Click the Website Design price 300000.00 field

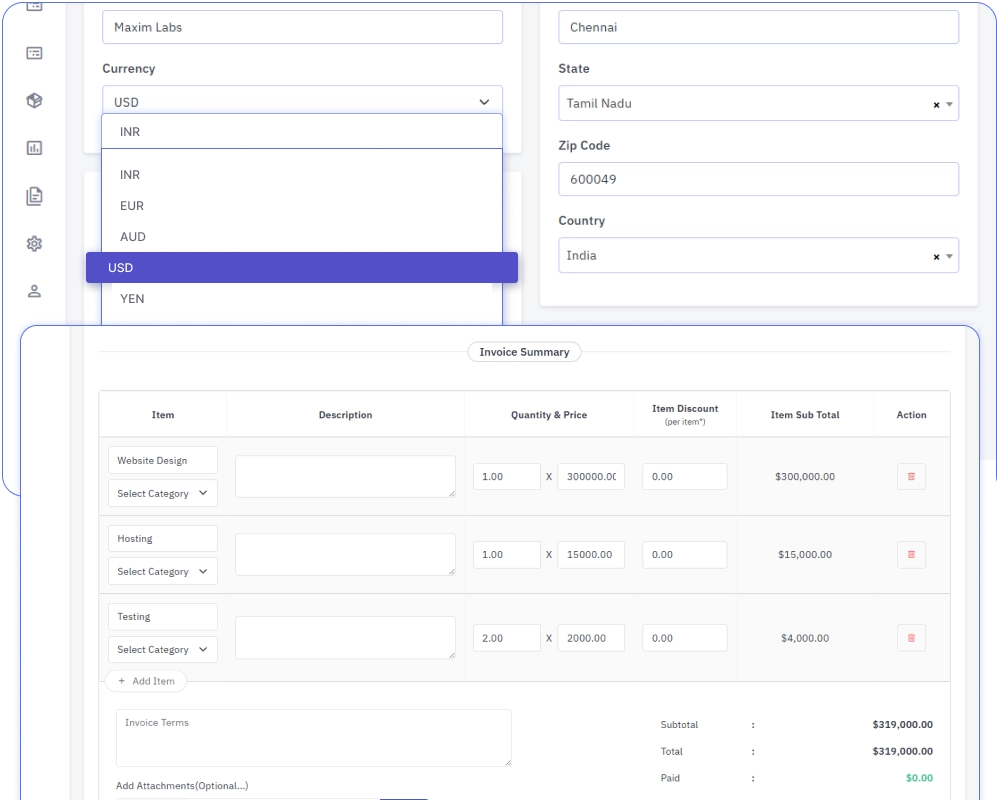tap(591, 477)
